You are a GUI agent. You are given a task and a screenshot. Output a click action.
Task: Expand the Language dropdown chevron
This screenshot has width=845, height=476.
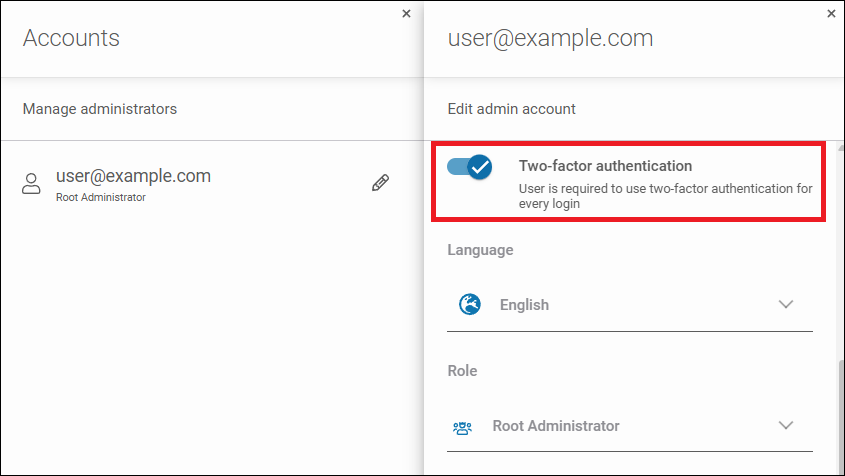[785, 305]
